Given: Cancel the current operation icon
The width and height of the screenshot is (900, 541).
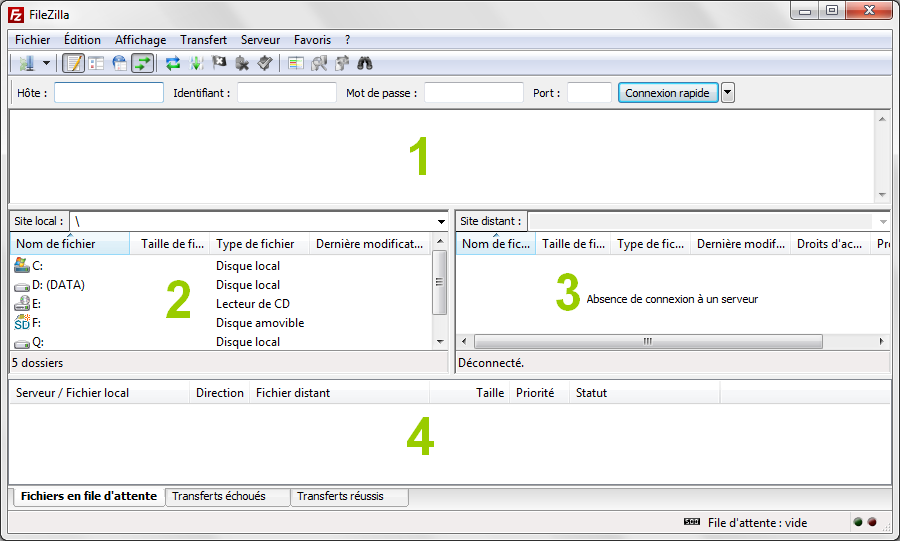Looking at the screenshot, I should click(x=219, y=63).
